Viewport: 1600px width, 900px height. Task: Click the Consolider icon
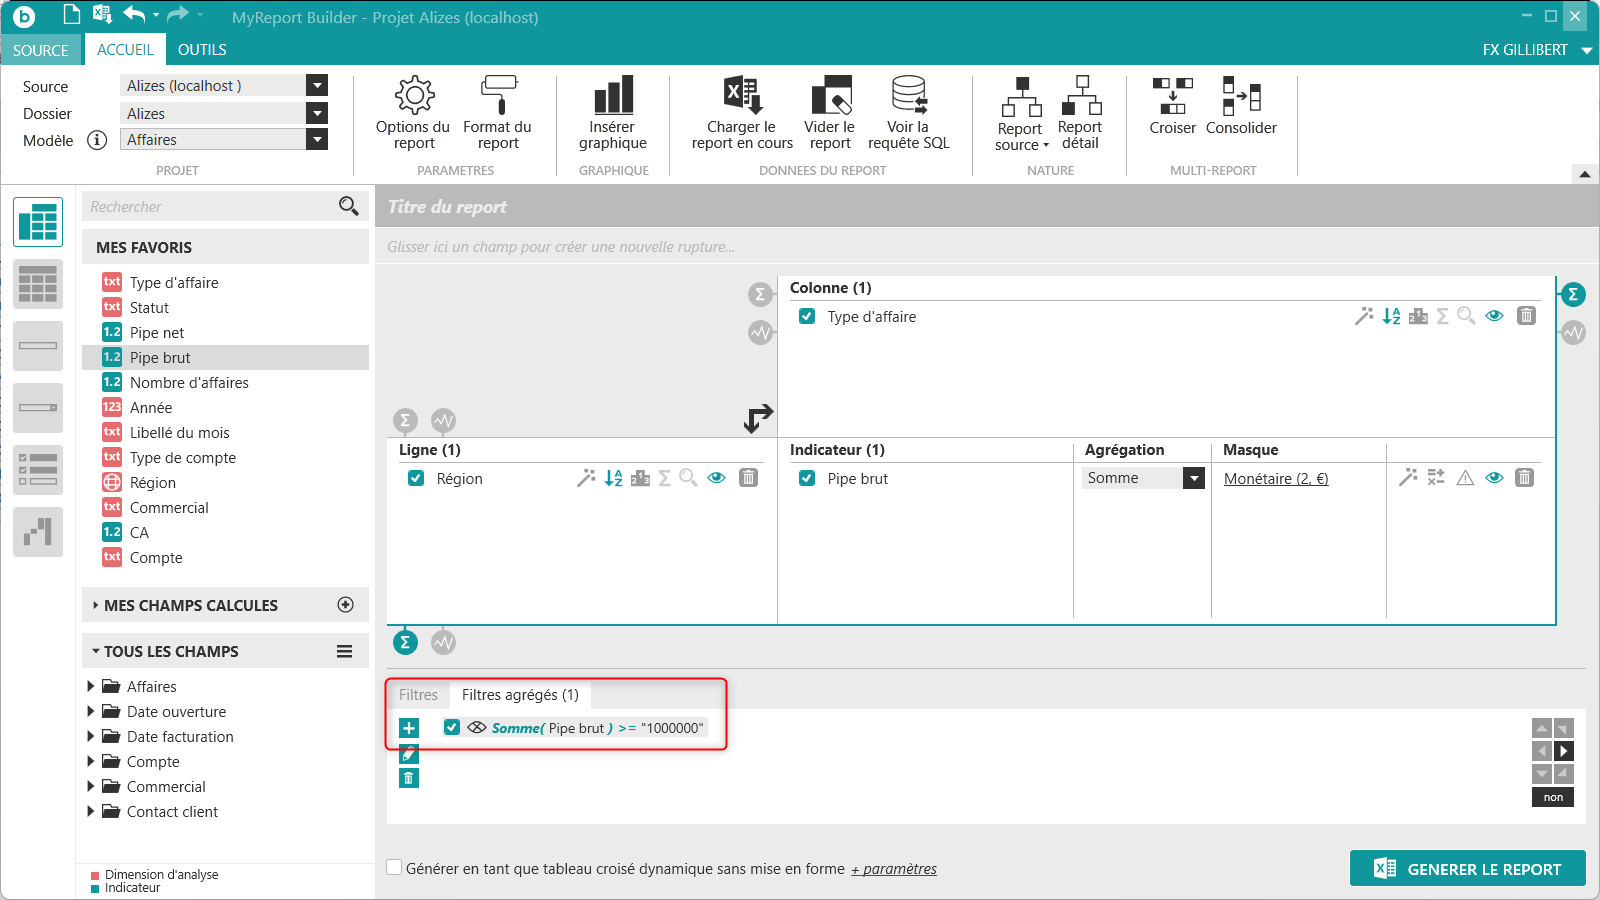click(x=1241, y=96)
